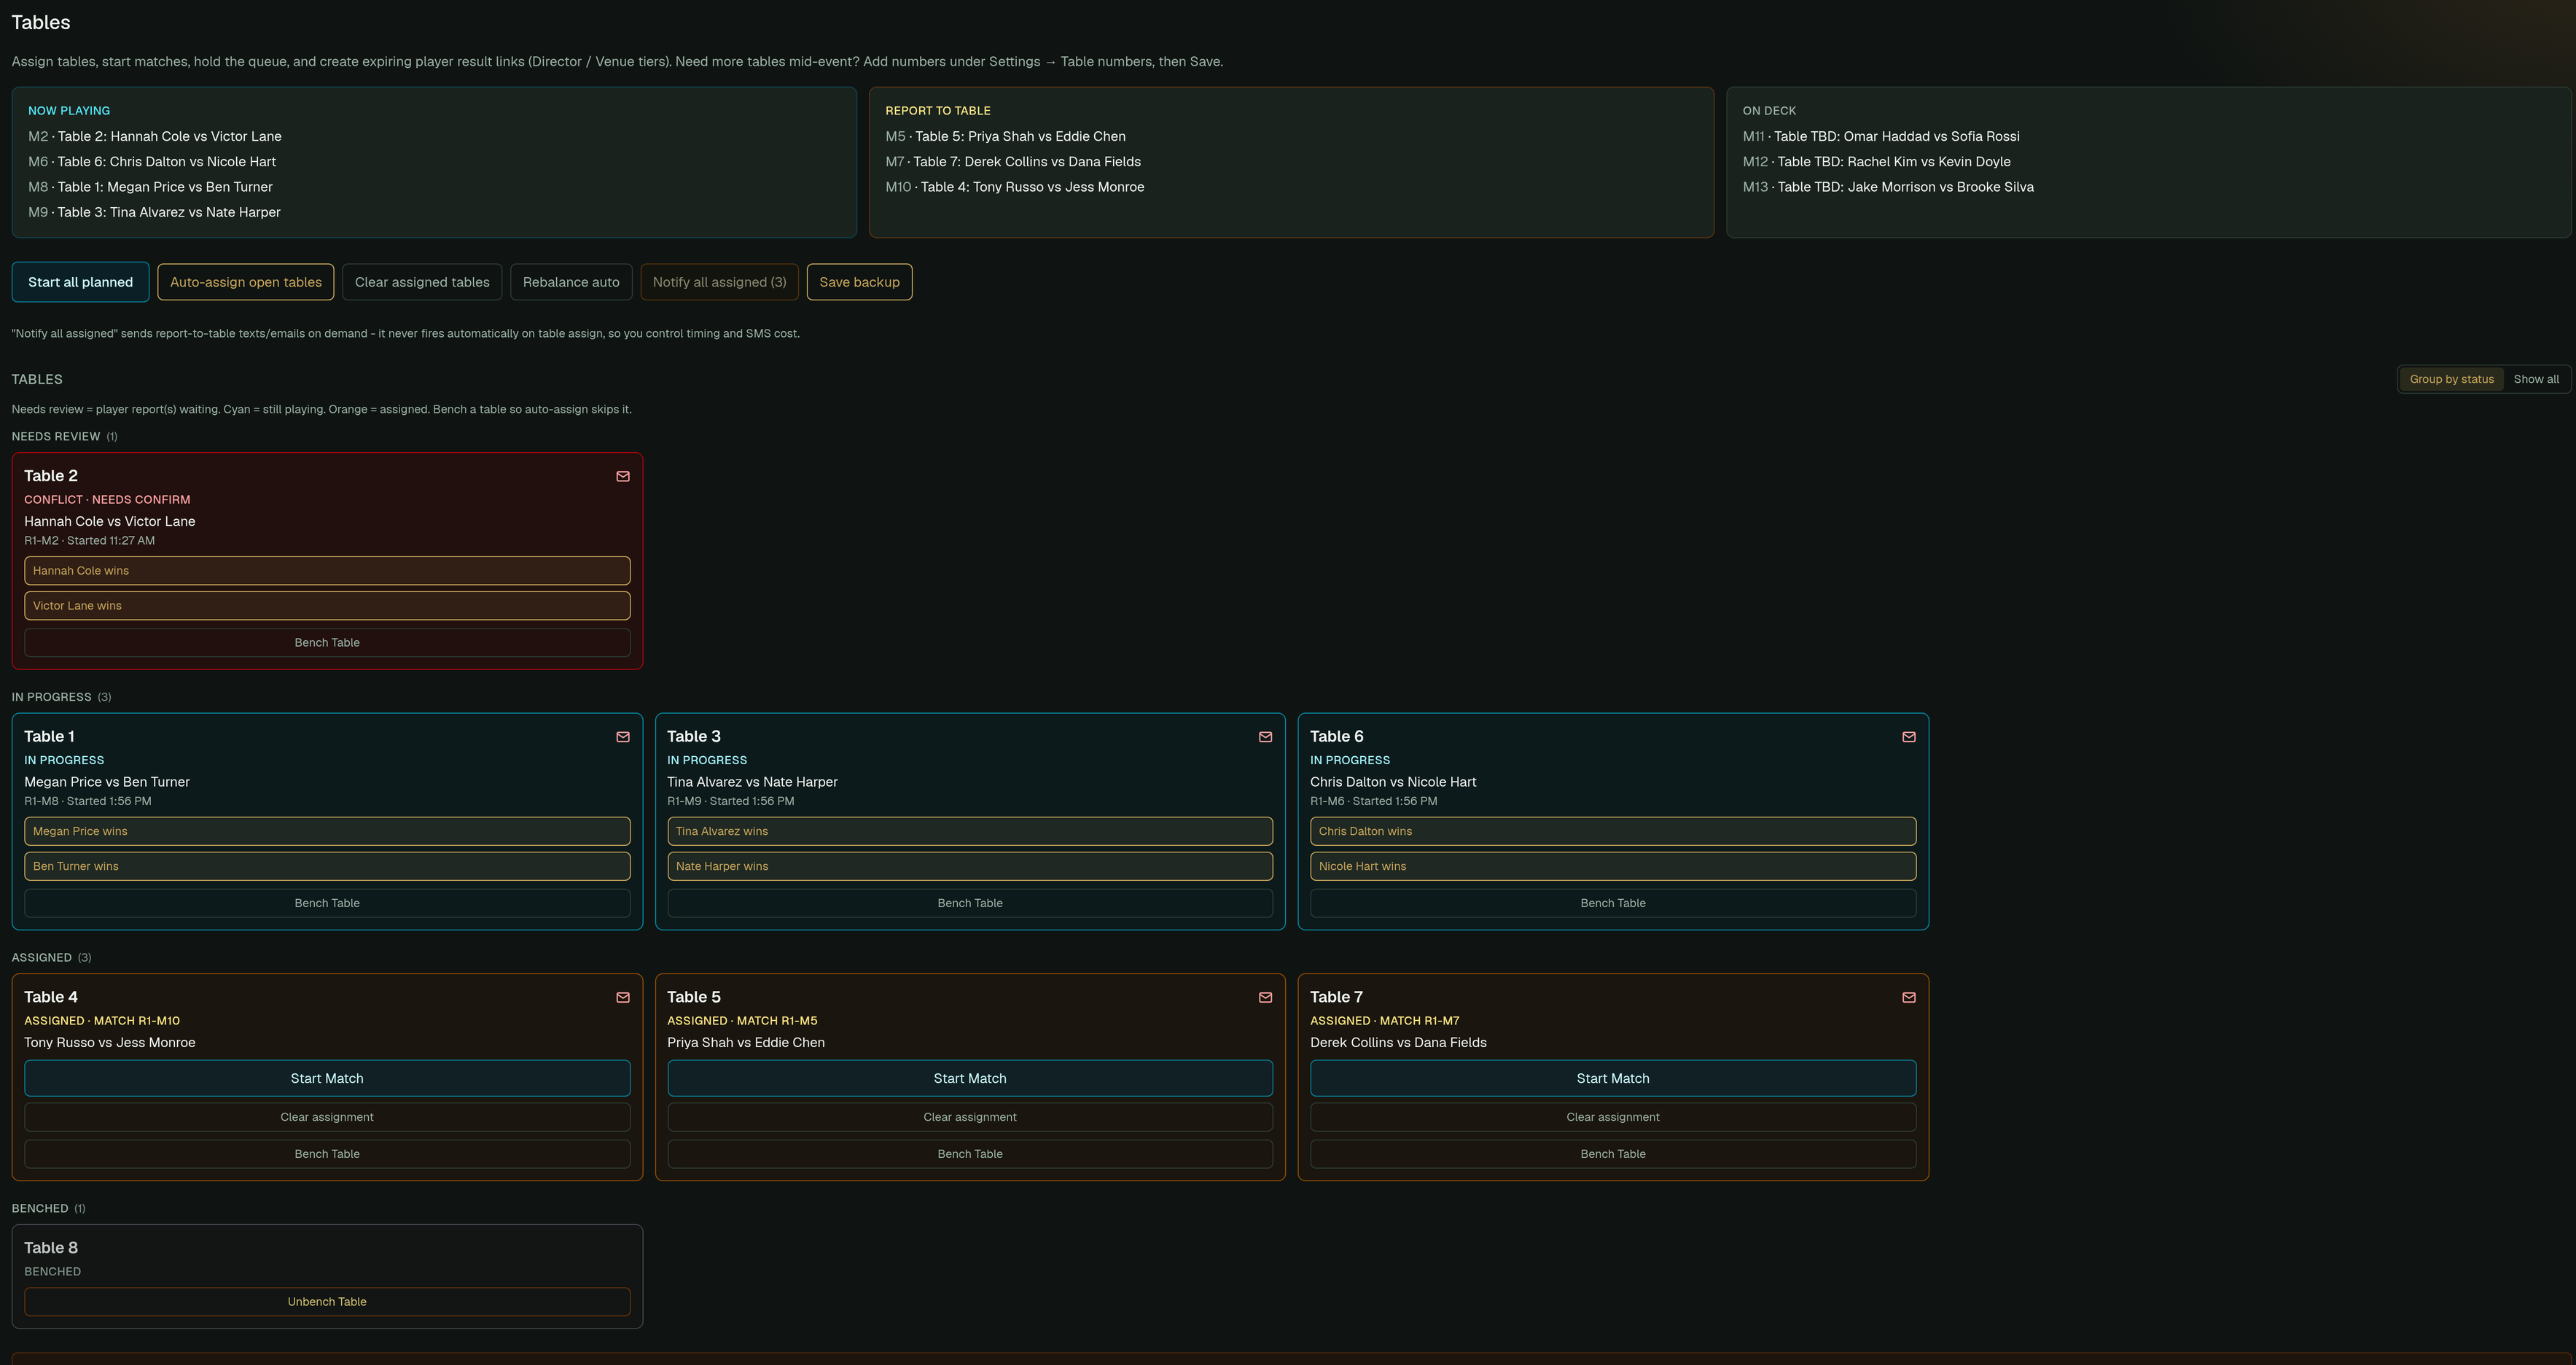Start Match on Table 4

pos(327,1078)
